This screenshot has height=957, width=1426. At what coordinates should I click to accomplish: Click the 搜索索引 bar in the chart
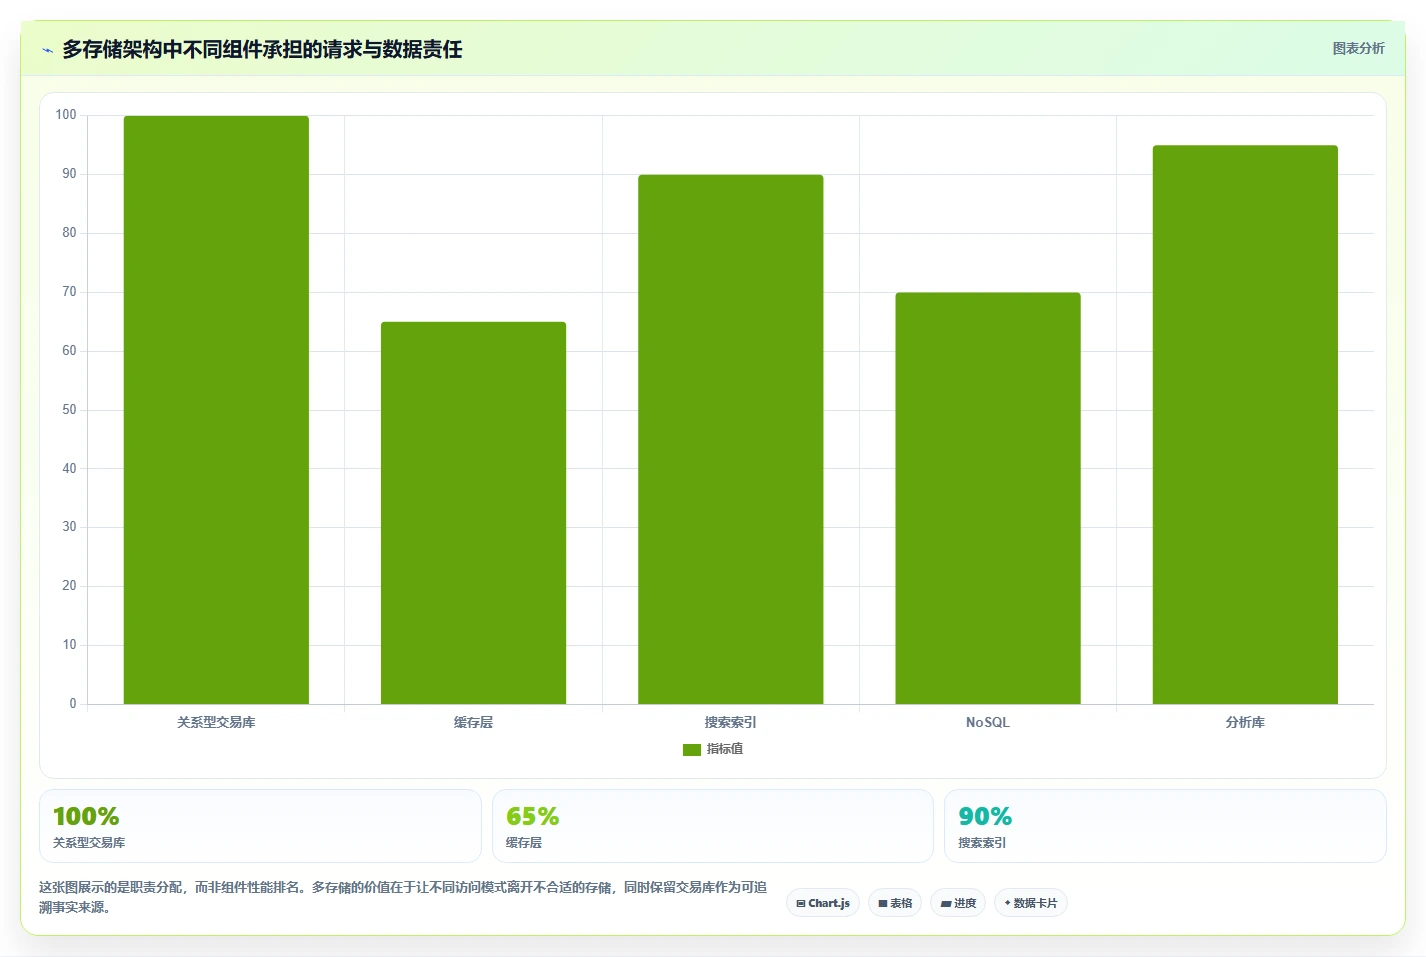(x=731, y=439)
